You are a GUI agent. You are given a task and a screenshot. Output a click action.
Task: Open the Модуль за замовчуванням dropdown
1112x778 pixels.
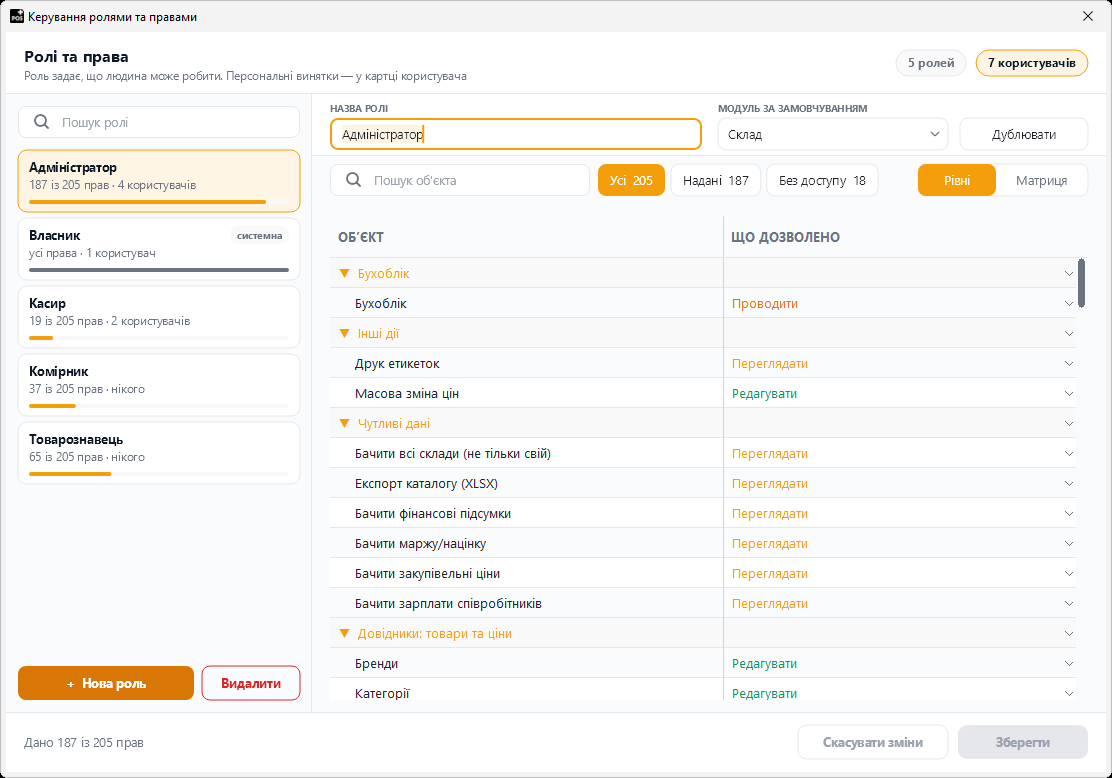(x=833, y=134)
